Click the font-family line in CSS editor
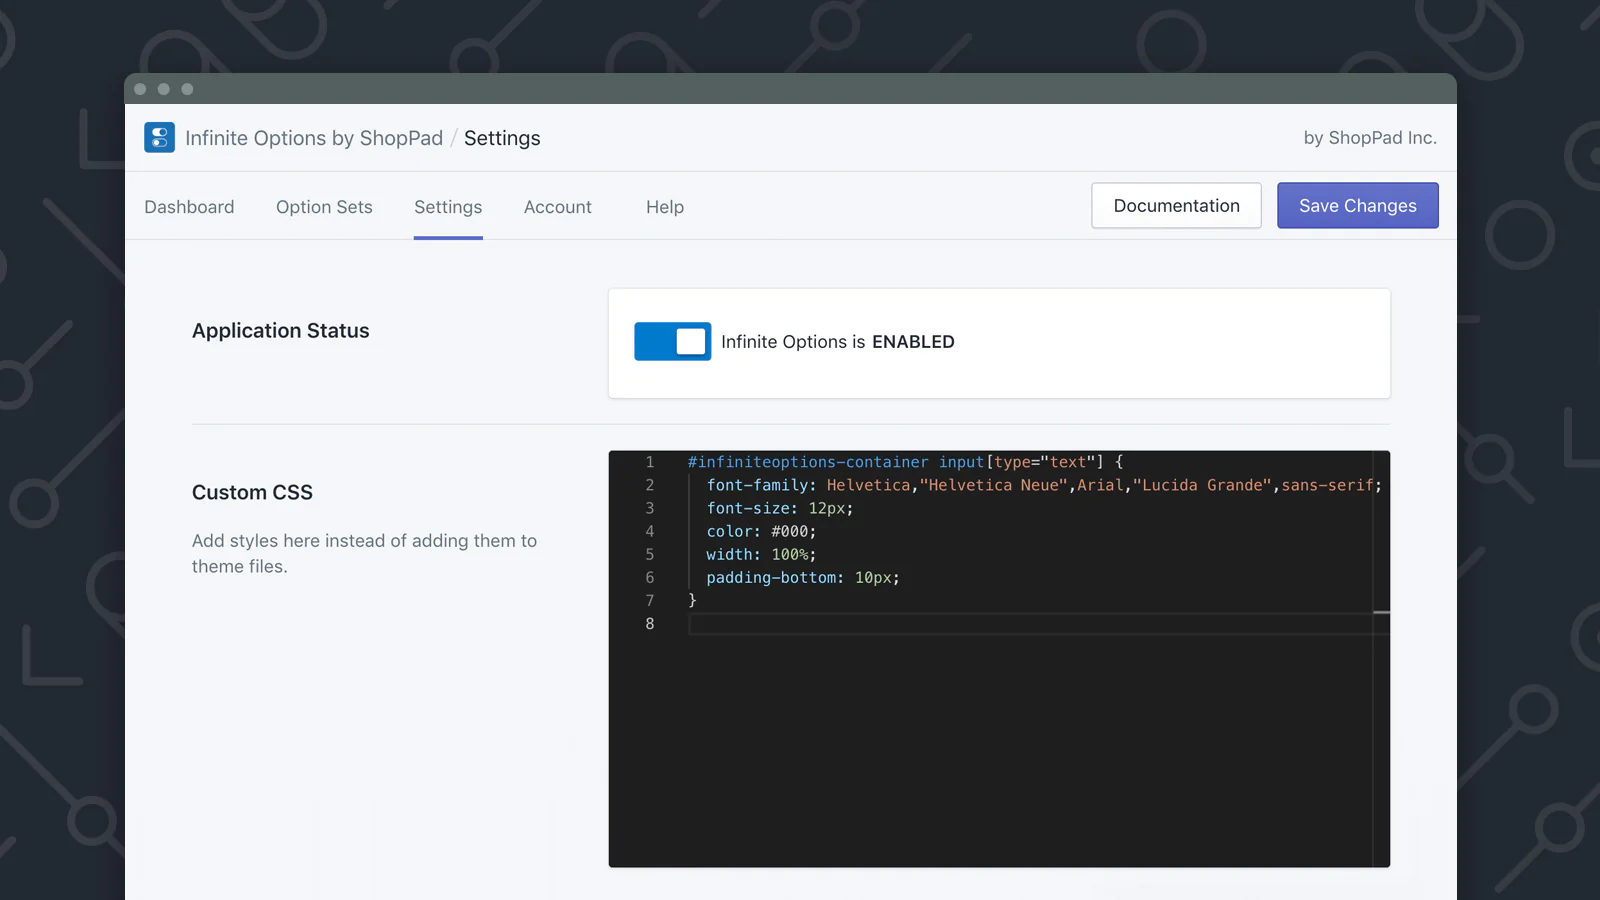This screenshot has width=1600, height=900. (x=1044, y=485)
